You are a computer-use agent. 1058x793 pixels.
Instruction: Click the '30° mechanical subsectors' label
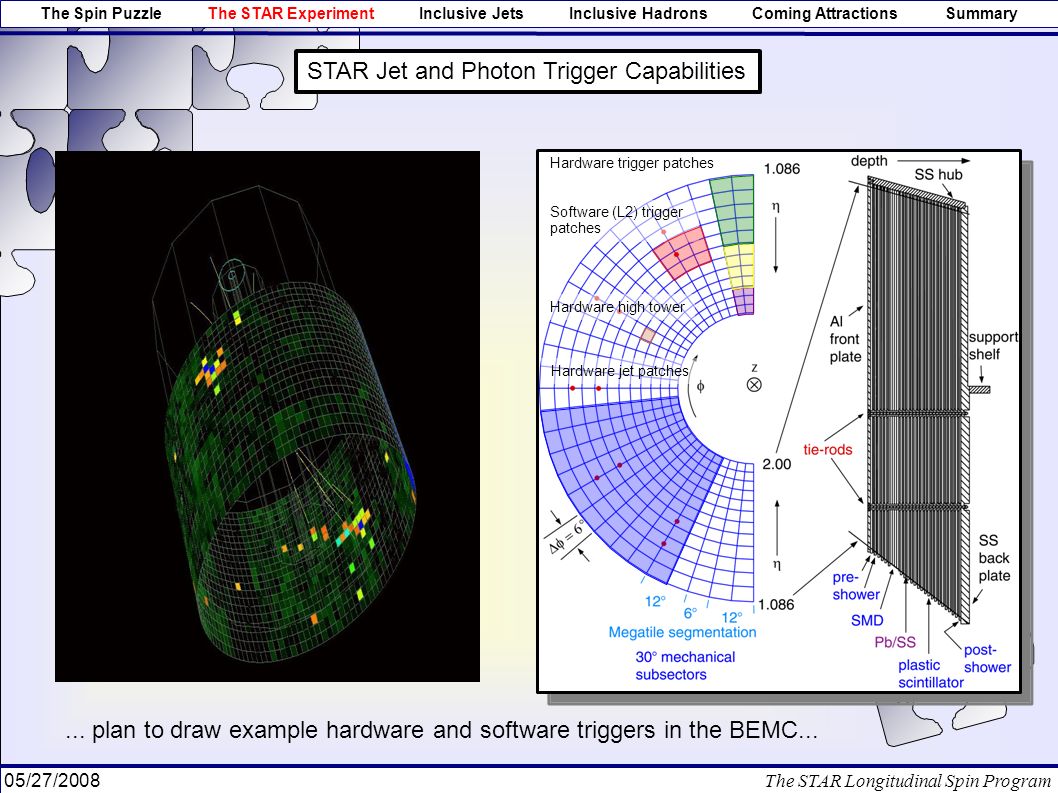pos(685,665)
